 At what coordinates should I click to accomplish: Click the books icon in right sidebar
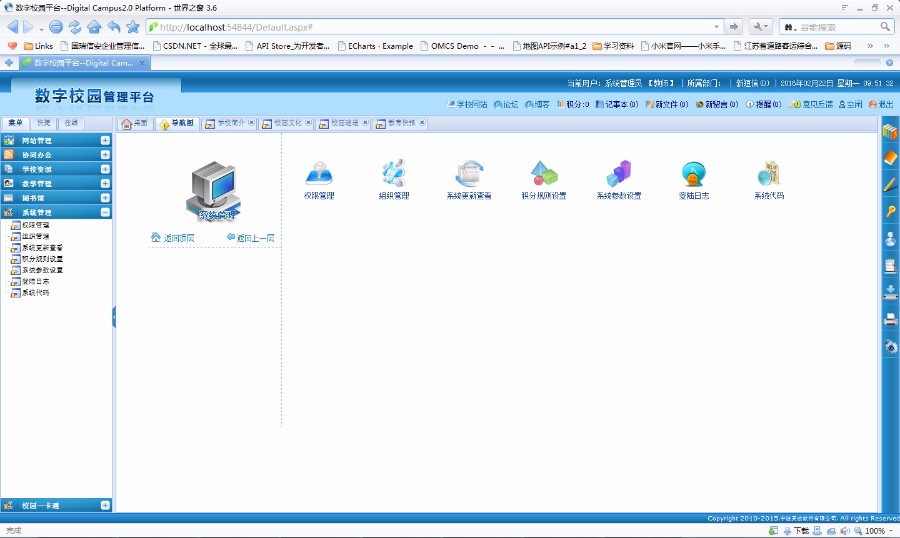coord(890,131)
